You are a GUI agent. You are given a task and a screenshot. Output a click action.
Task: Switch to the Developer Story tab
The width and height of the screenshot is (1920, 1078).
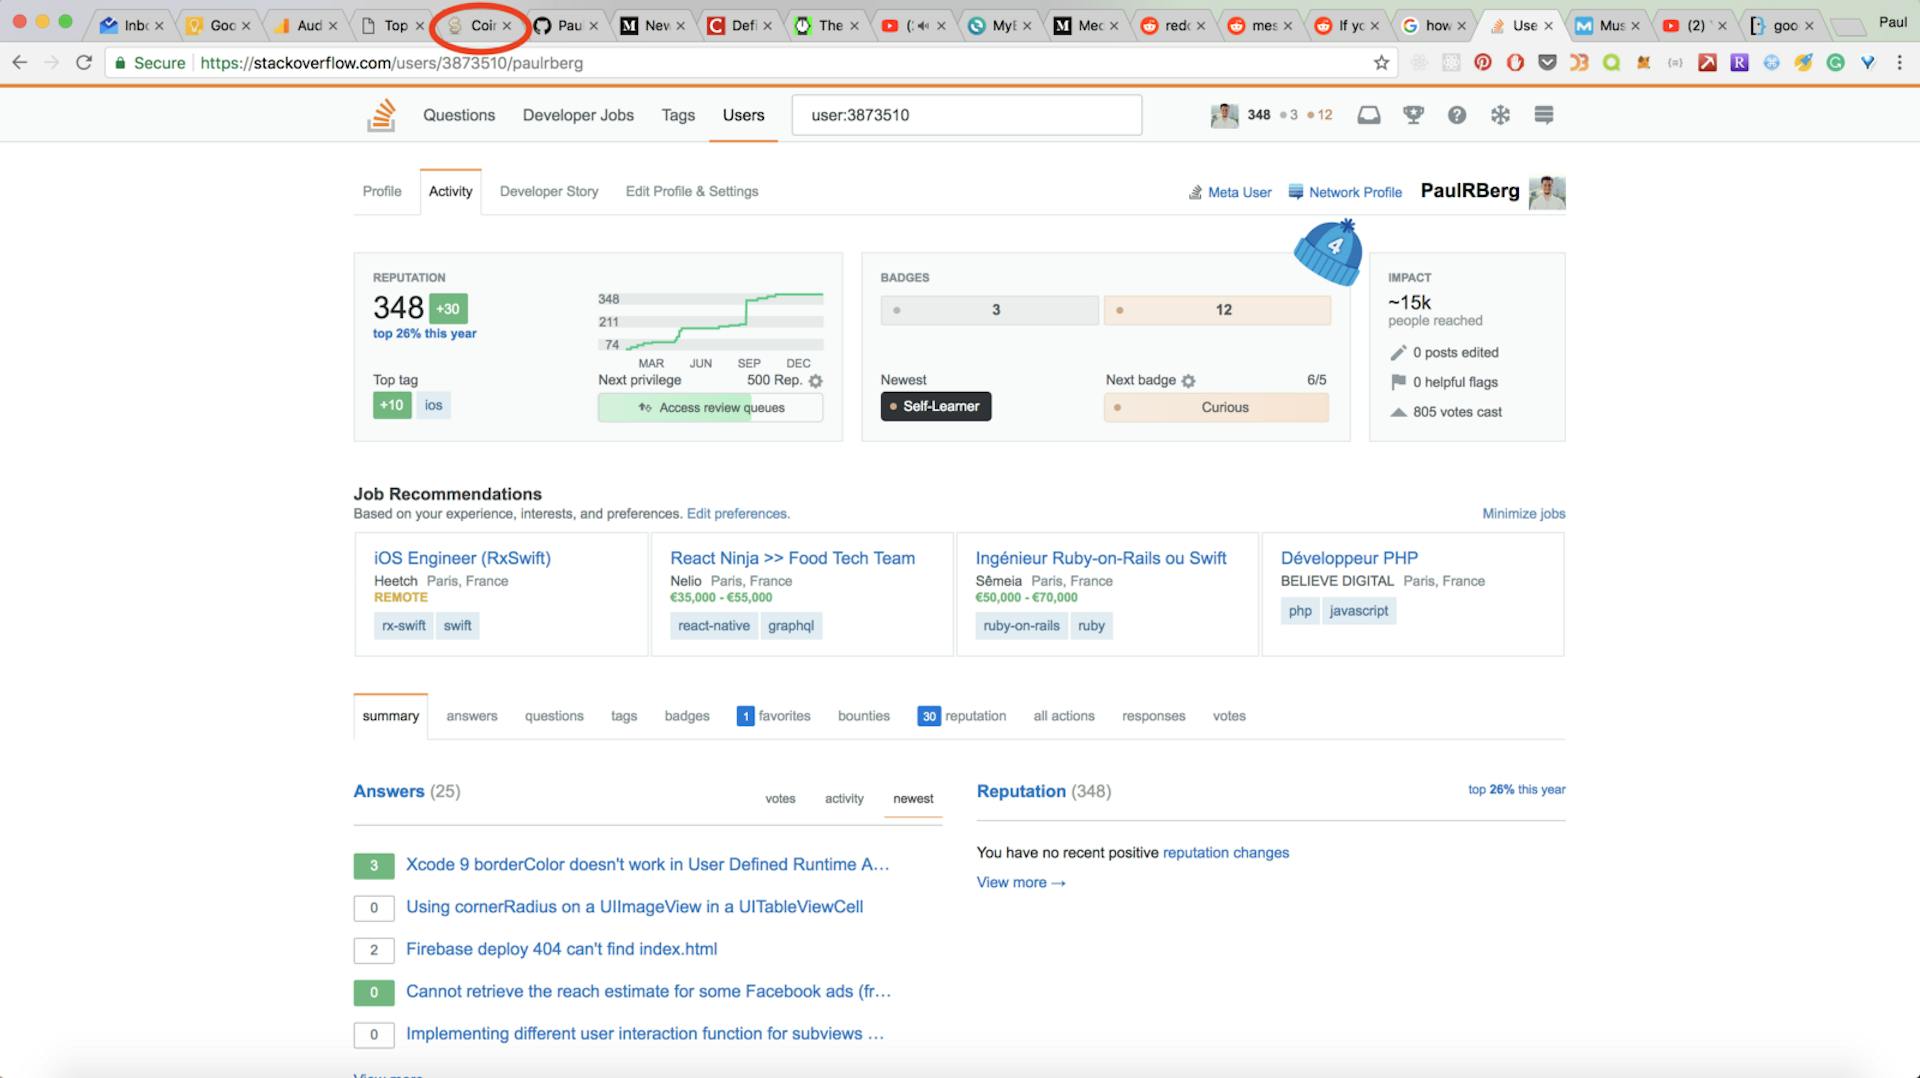549,191
